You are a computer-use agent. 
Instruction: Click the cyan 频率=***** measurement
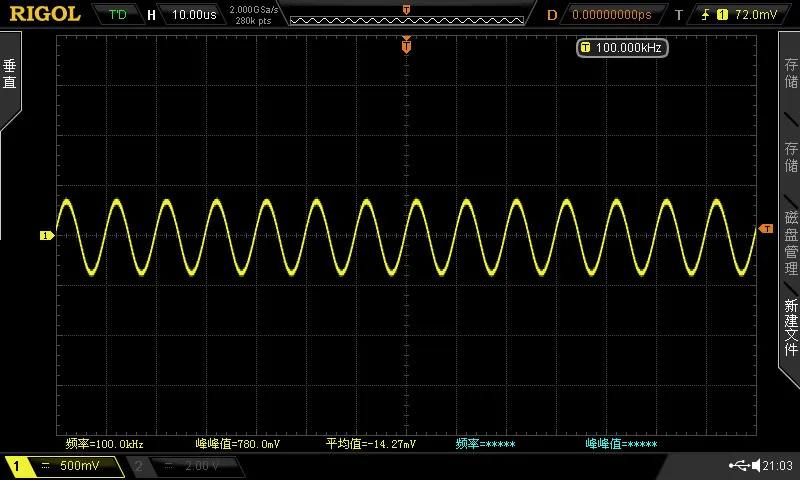(x=485, y=444)
